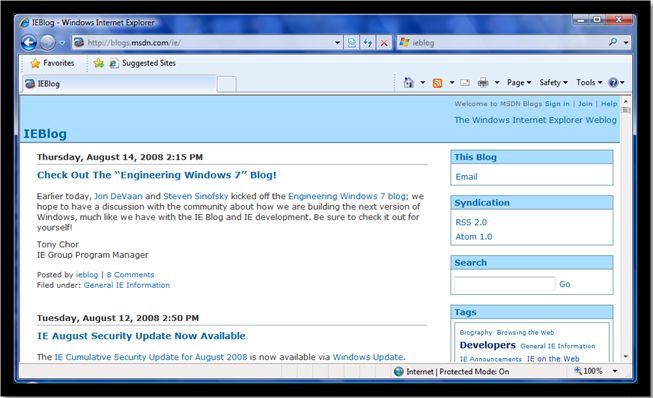
Task: Click IE Announcements tag
Action: coord(491,359)
